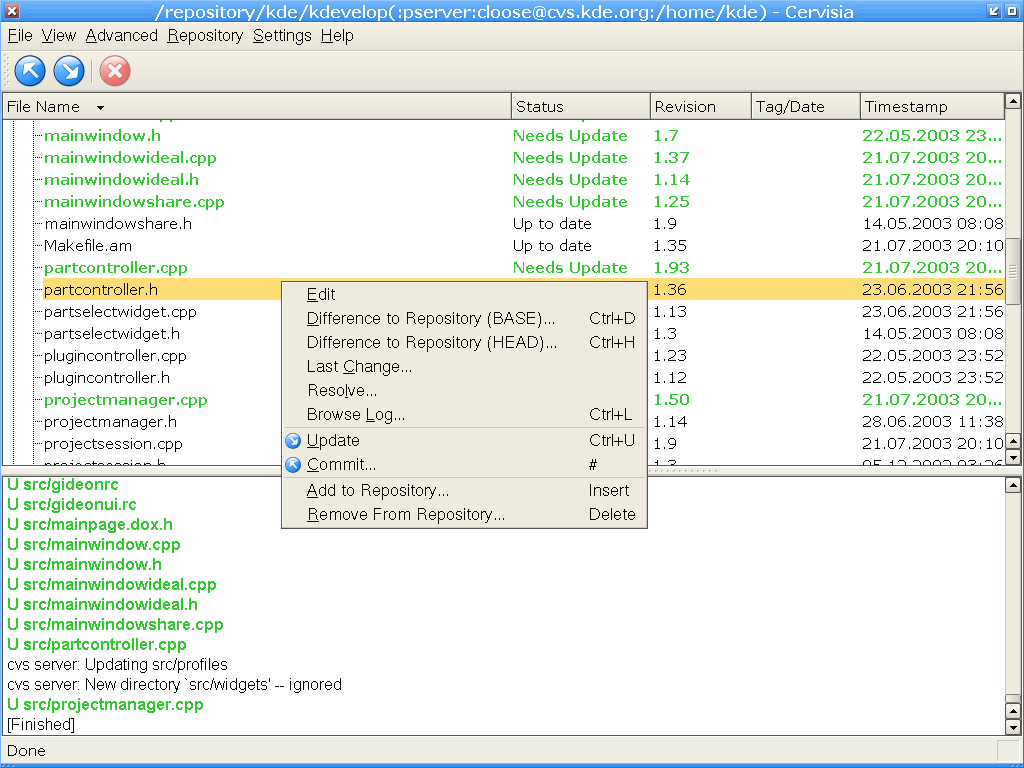Click the 'U src/gideonrc' output line

pos(63,485)
